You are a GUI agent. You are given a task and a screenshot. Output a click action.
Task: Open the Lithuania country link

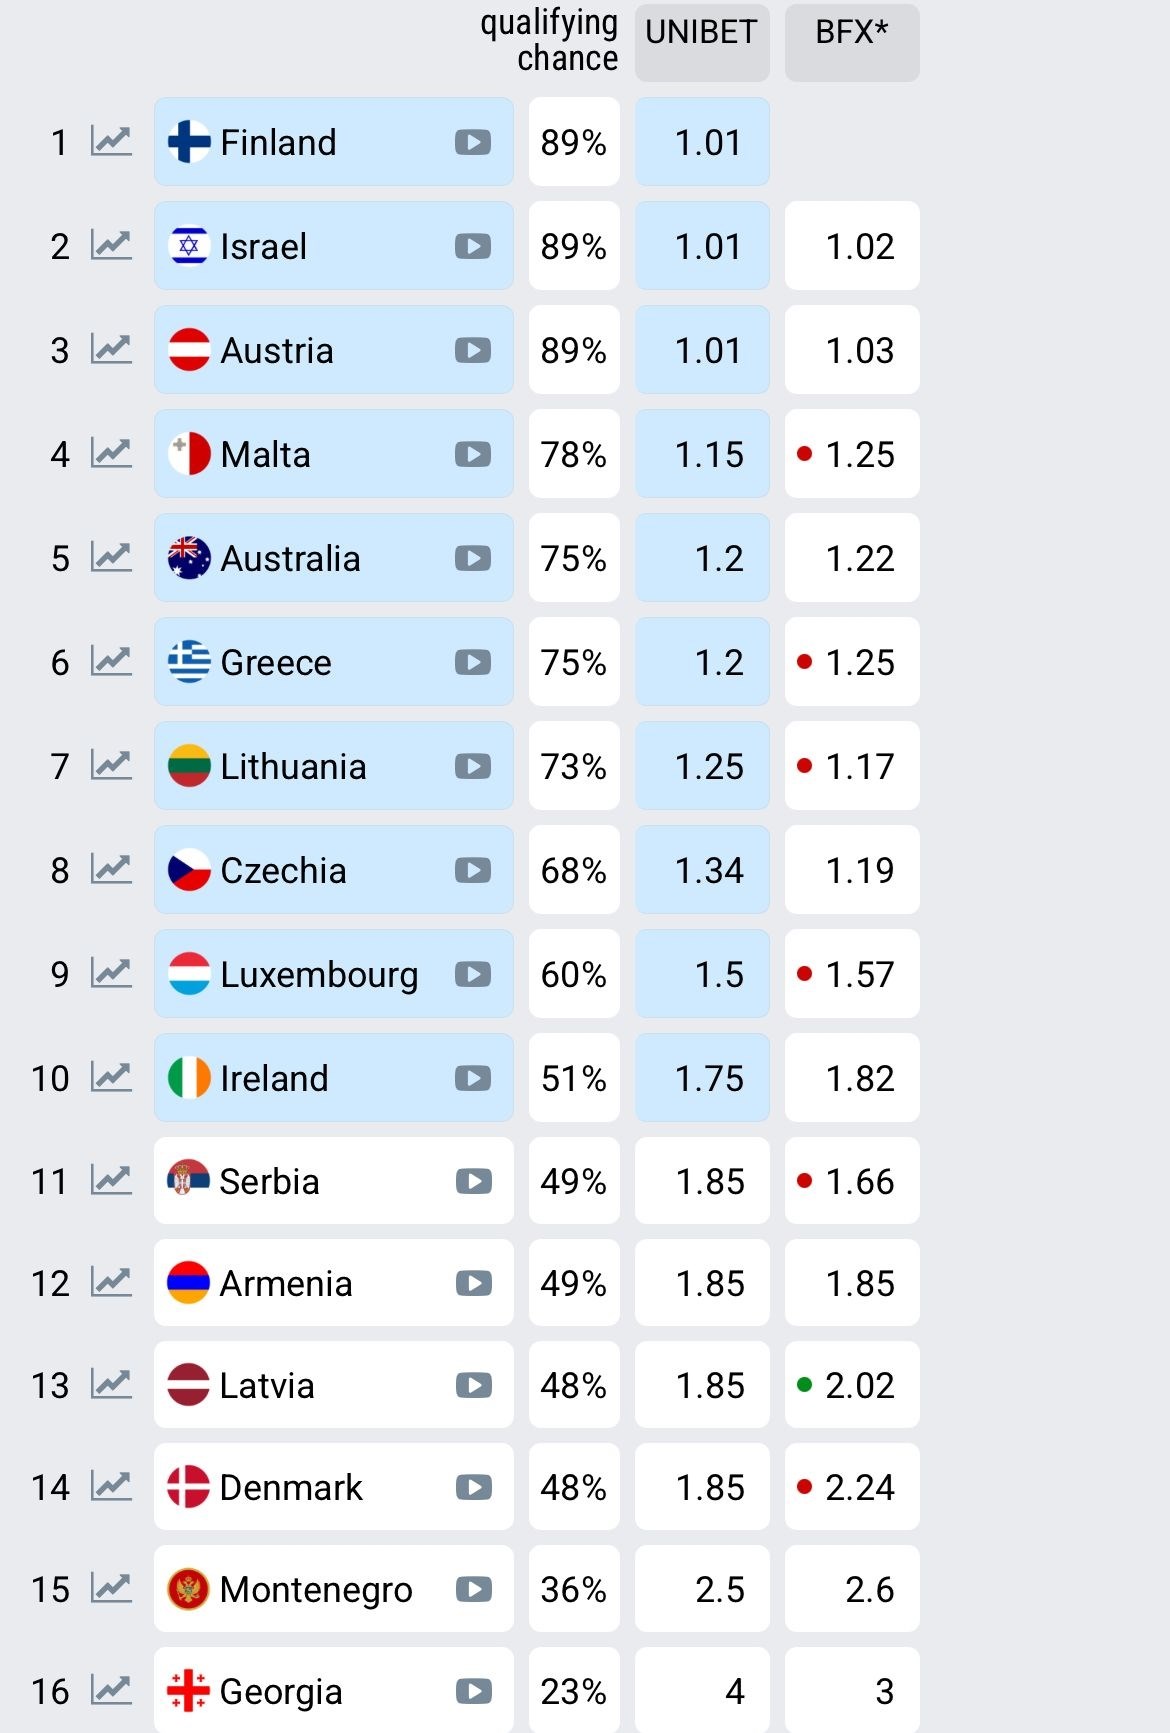293,767
